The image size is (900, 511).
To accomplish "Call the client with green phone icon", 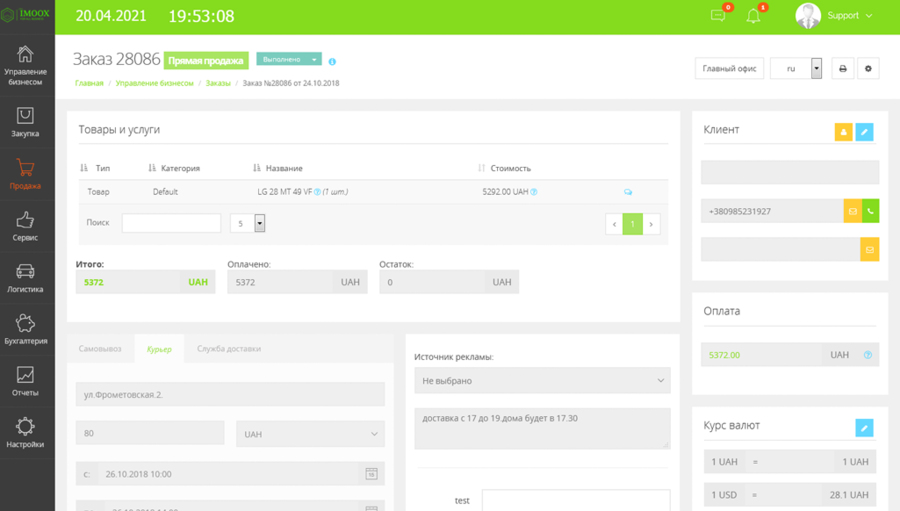I will 870,211.
